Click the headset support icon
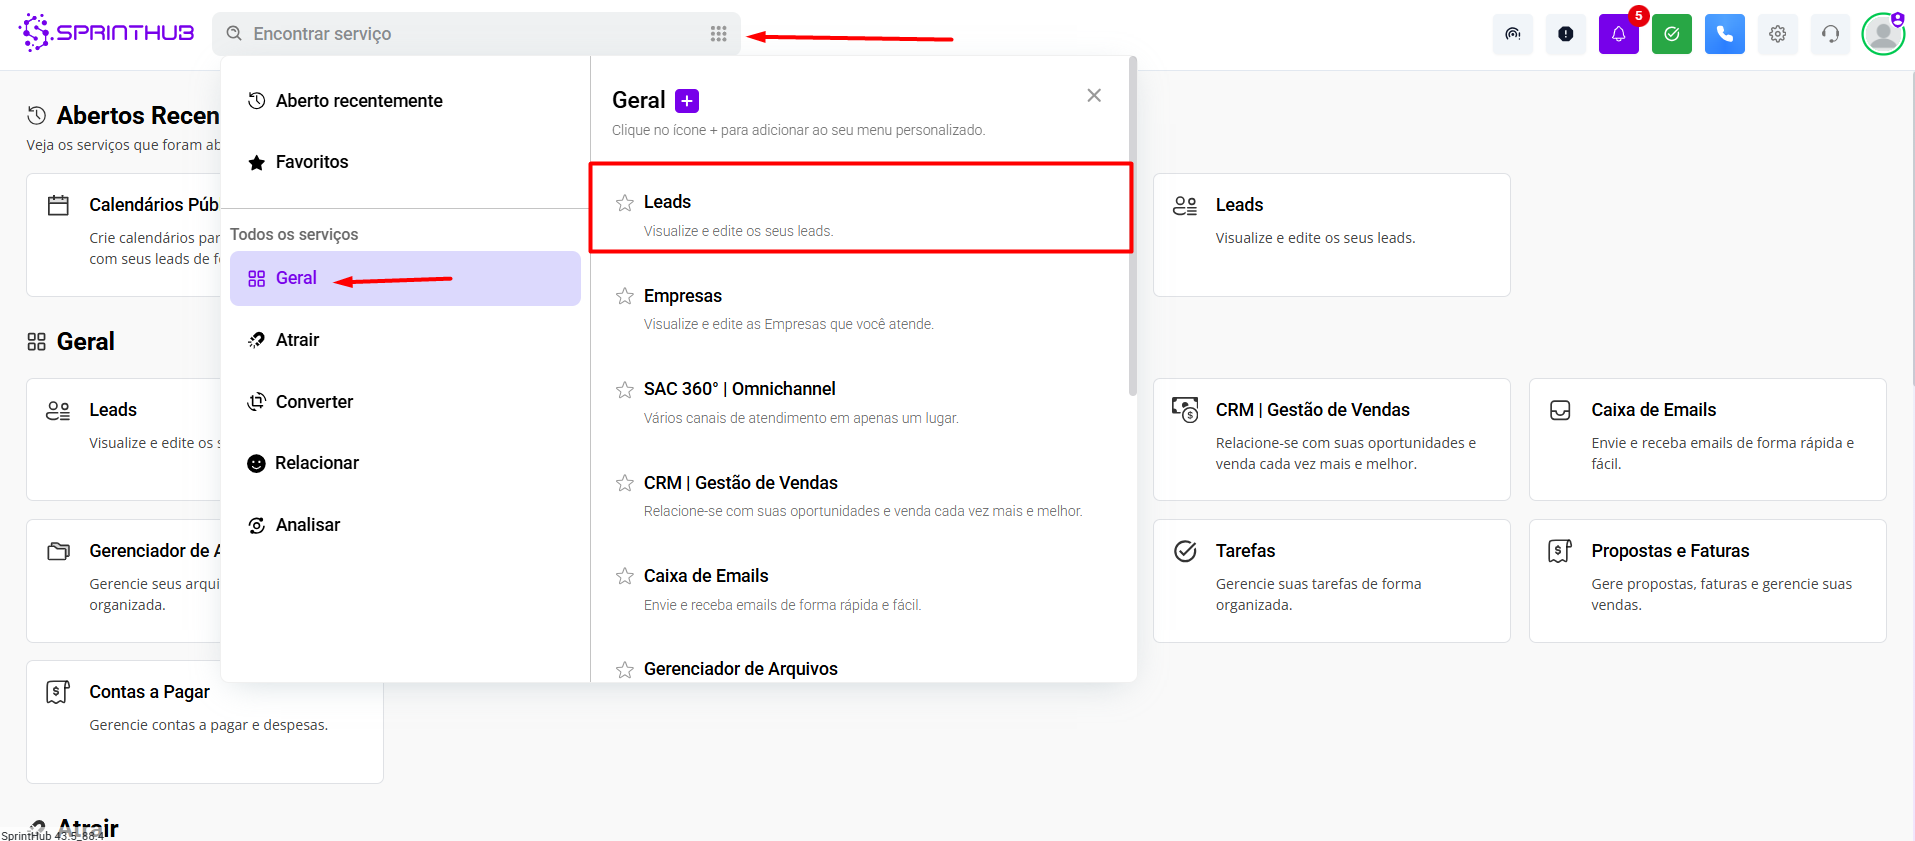Image resolution: width=1915 pixels, height=841 pixels. point(1830,34)
